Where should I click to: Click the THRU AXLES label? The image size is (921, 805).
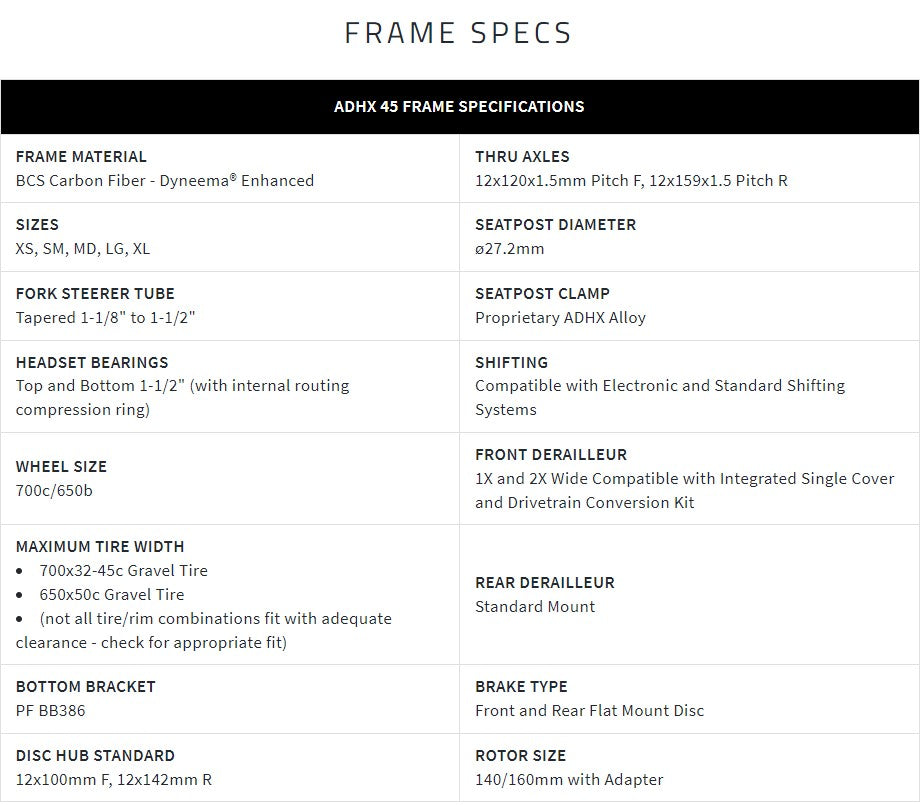pos(522,157)
